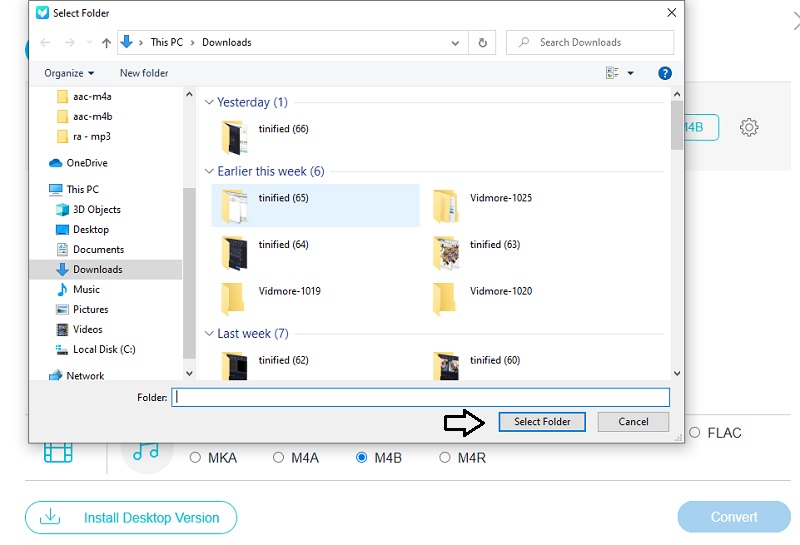Open the Organize menu
This screenshot has height=545, width=800.
(69, 73)
